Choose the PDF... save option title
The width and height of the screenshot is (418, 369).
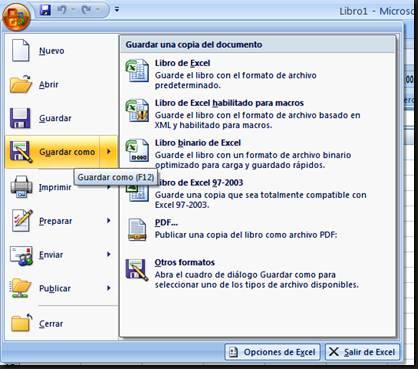(166, 223)
